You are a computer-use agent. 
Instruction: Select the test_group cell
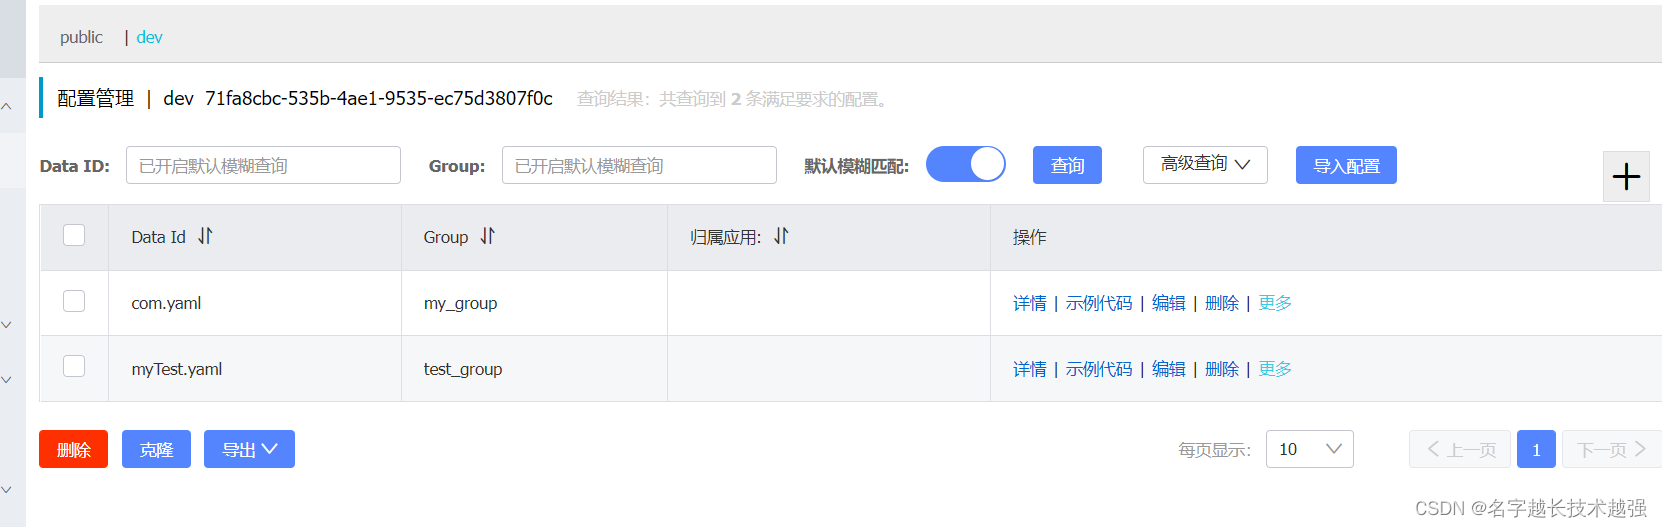coord(534,369)
